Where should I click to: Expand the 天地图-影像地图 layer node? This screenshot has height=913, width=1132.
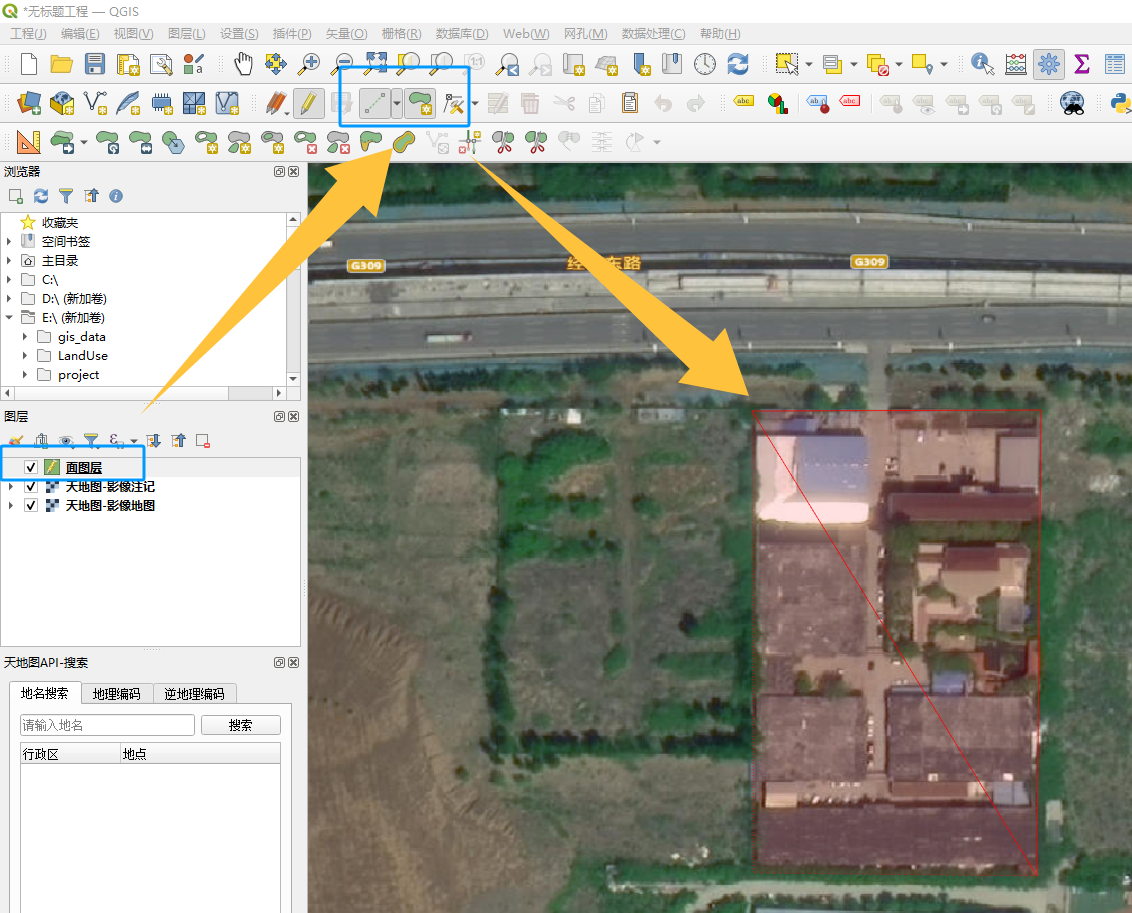click(10, 505)
